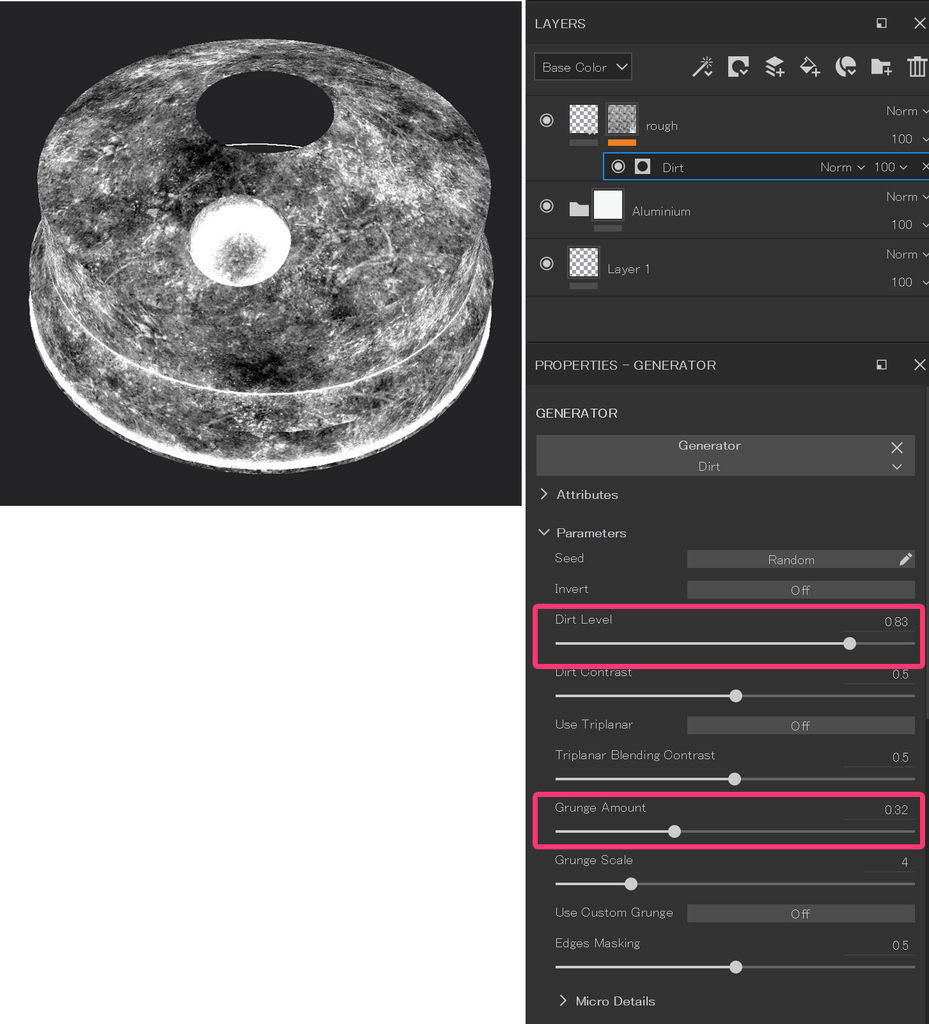Viewport: 929px width, 1024px height.
Task: Click the Generator header button
Action: [x=709, y=445]
